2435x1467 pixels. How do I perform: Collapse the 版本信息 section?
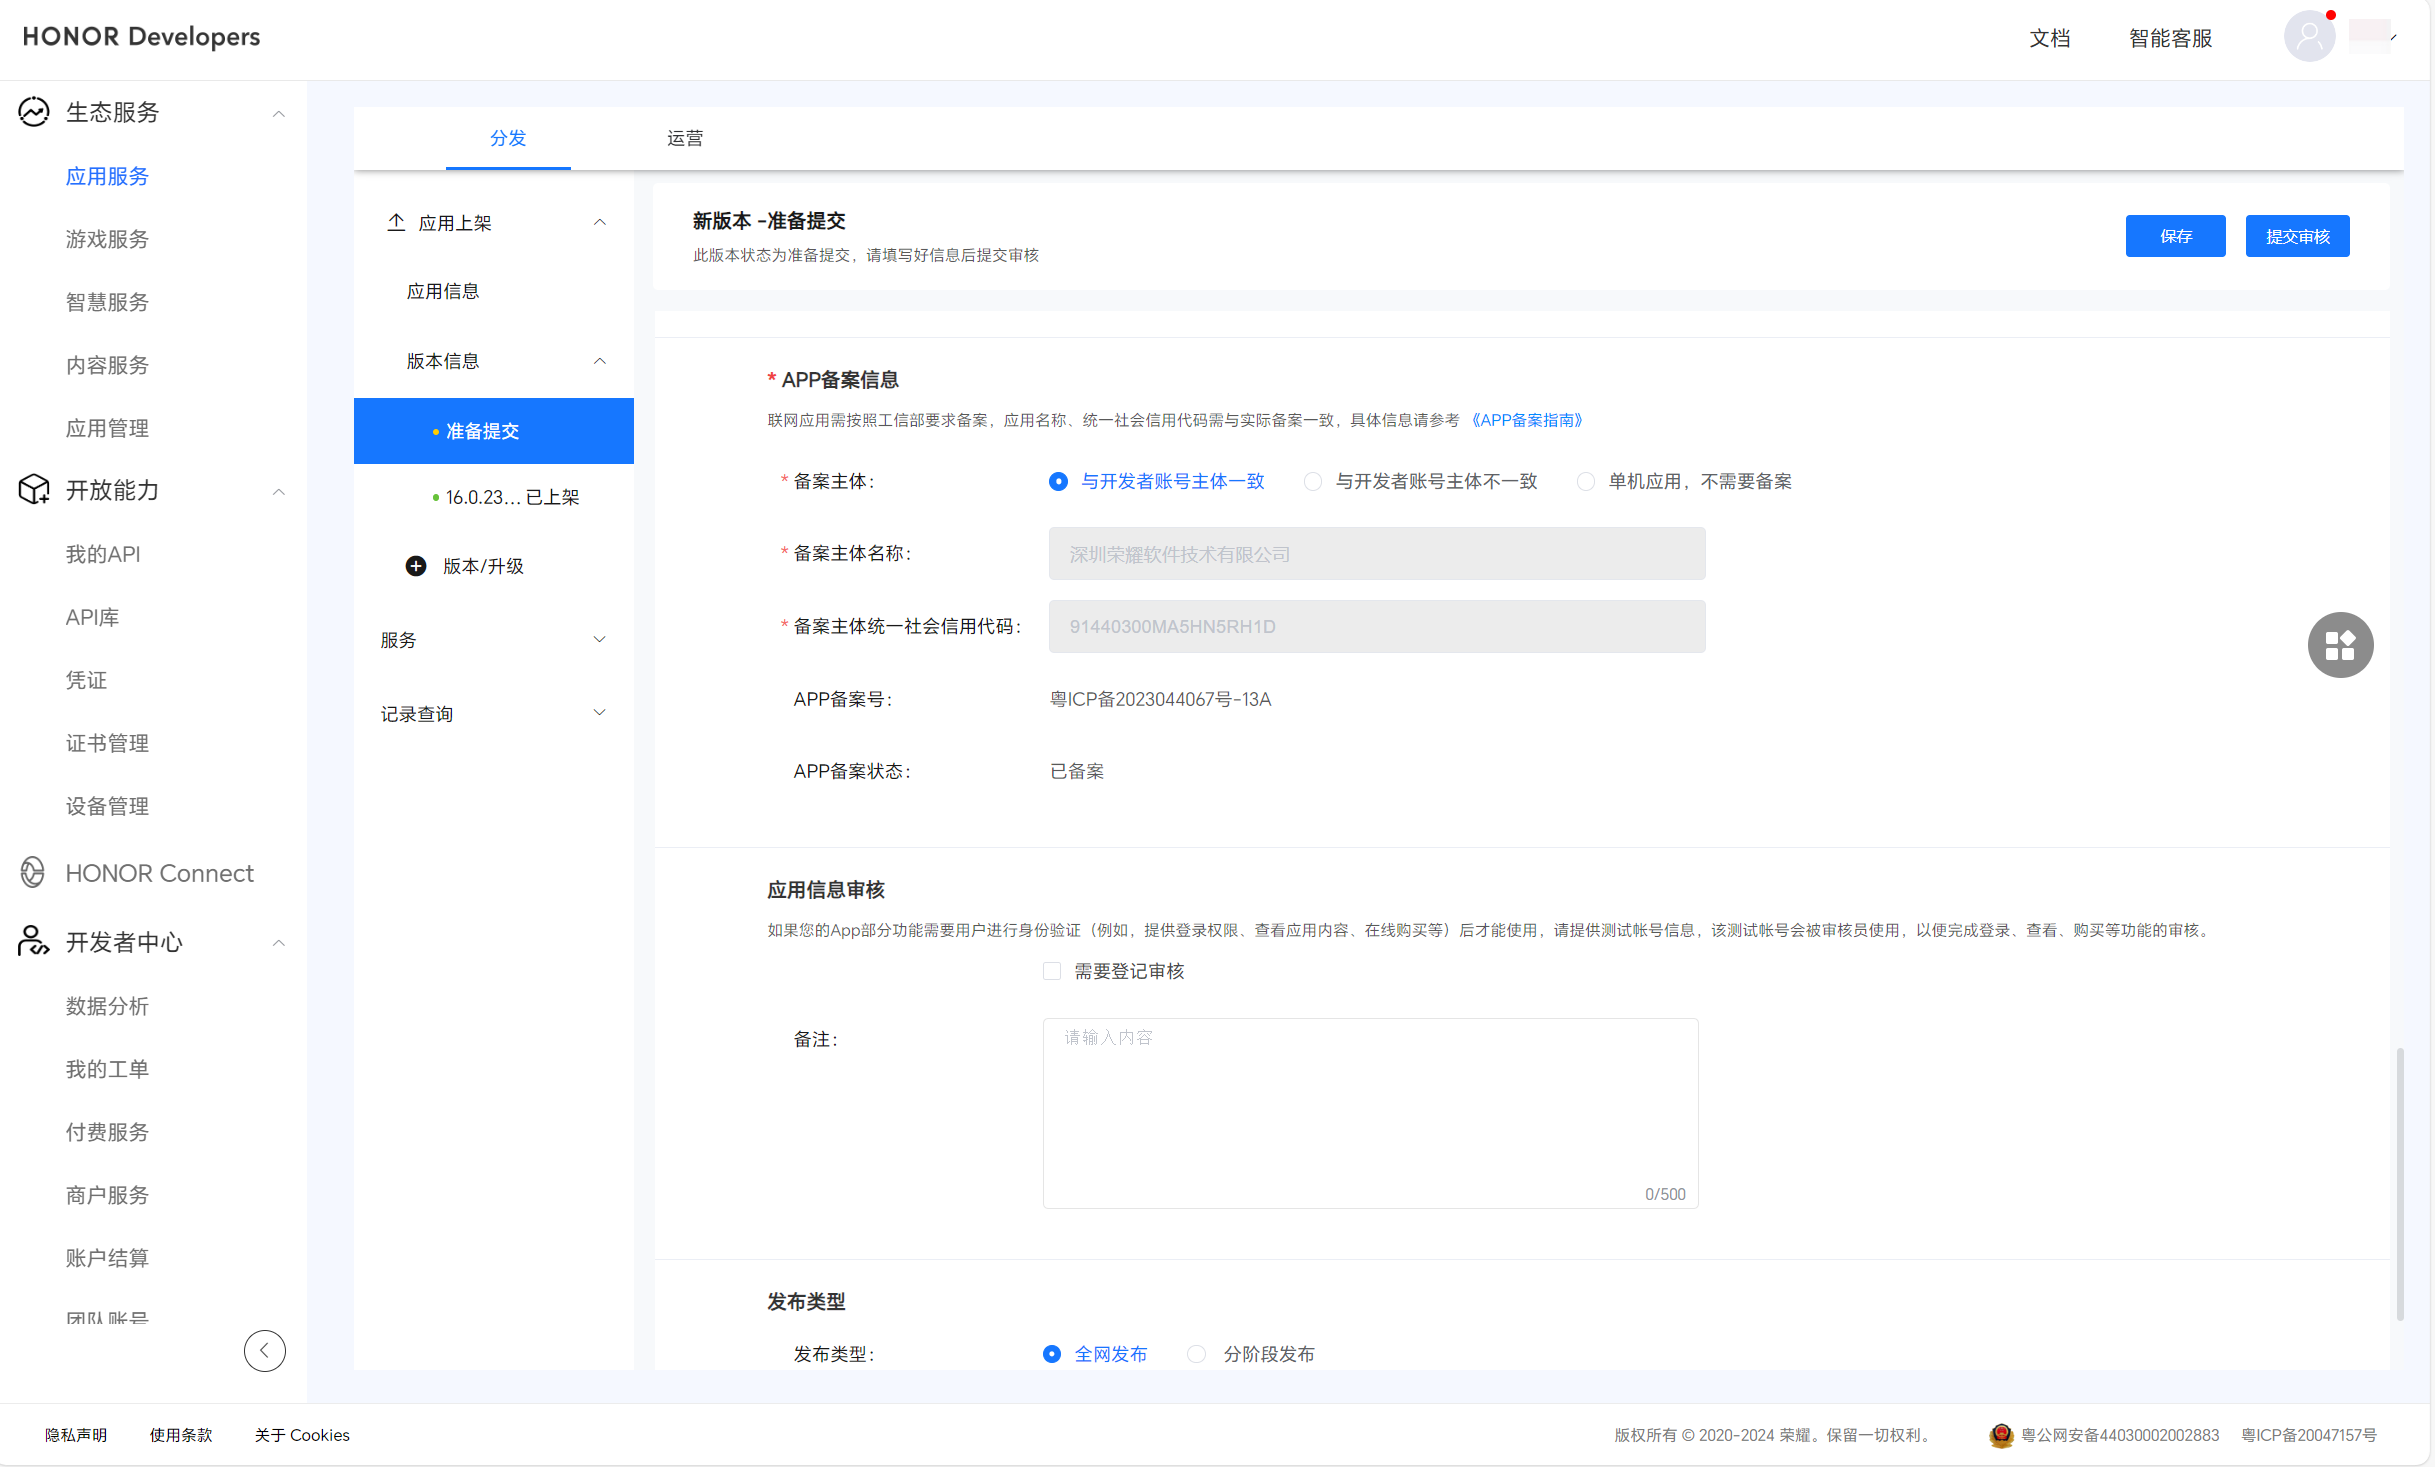(x=599, y=360)
